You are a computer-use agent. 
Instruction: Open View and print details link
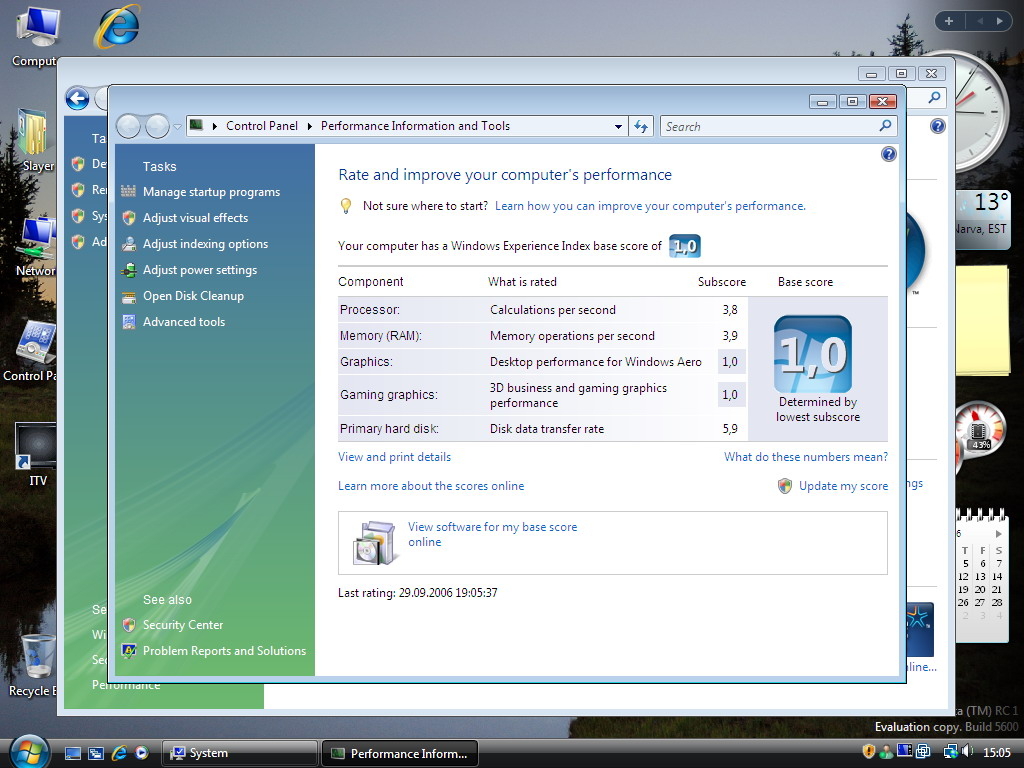[x=394, y=457]
